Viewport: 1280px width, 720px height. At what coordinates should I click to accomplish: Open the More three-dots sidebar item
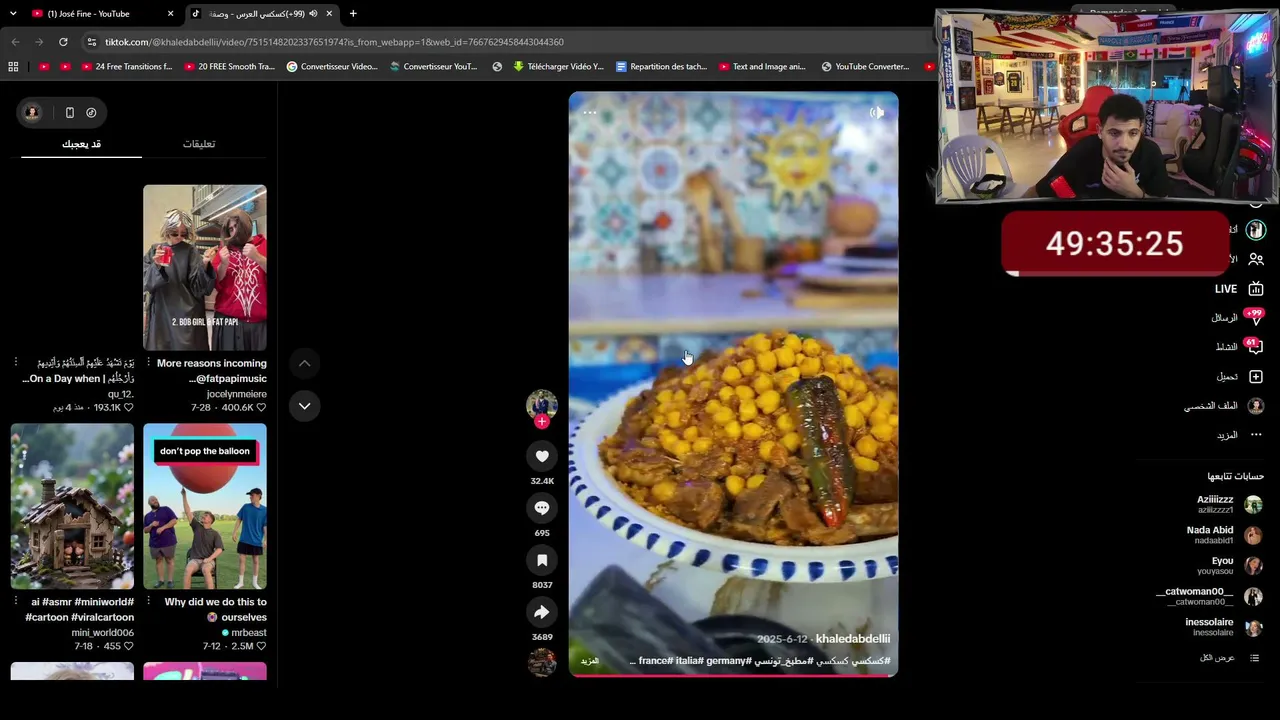coord(1240,435)
